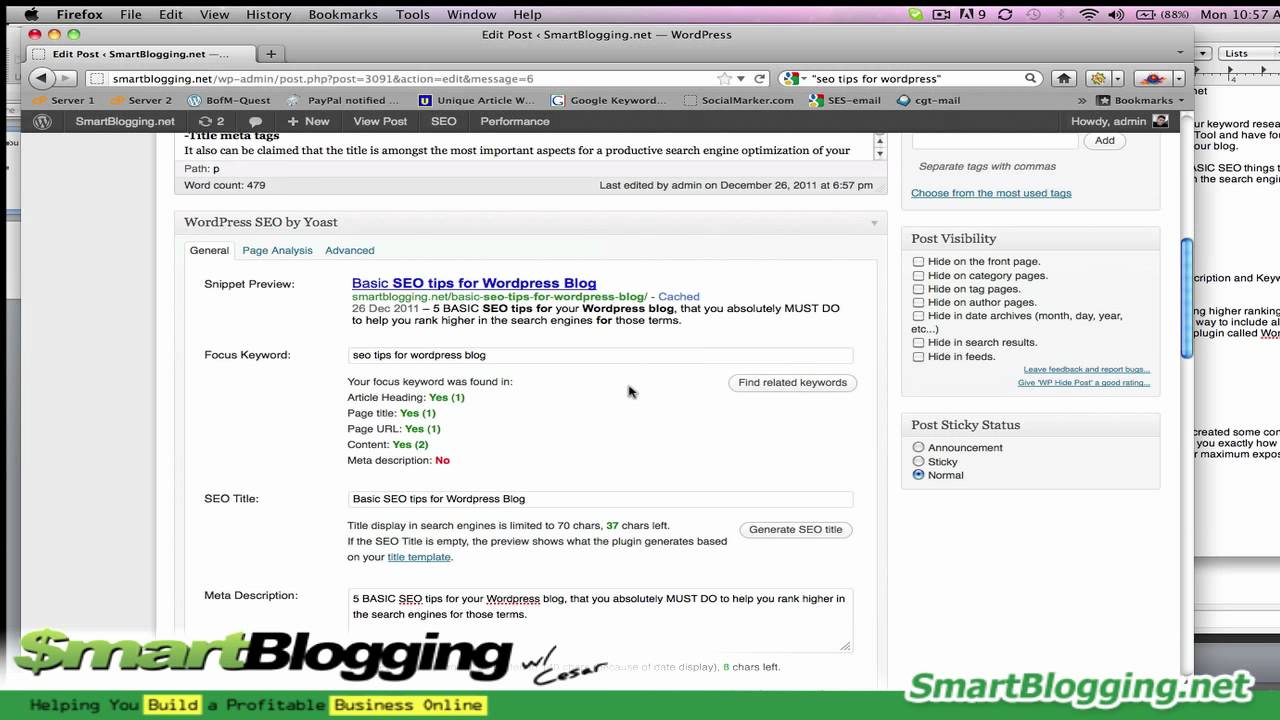Click the browser forward arrow button
Viewport: 1280px width, 720px height.
[x=65, y=78]
